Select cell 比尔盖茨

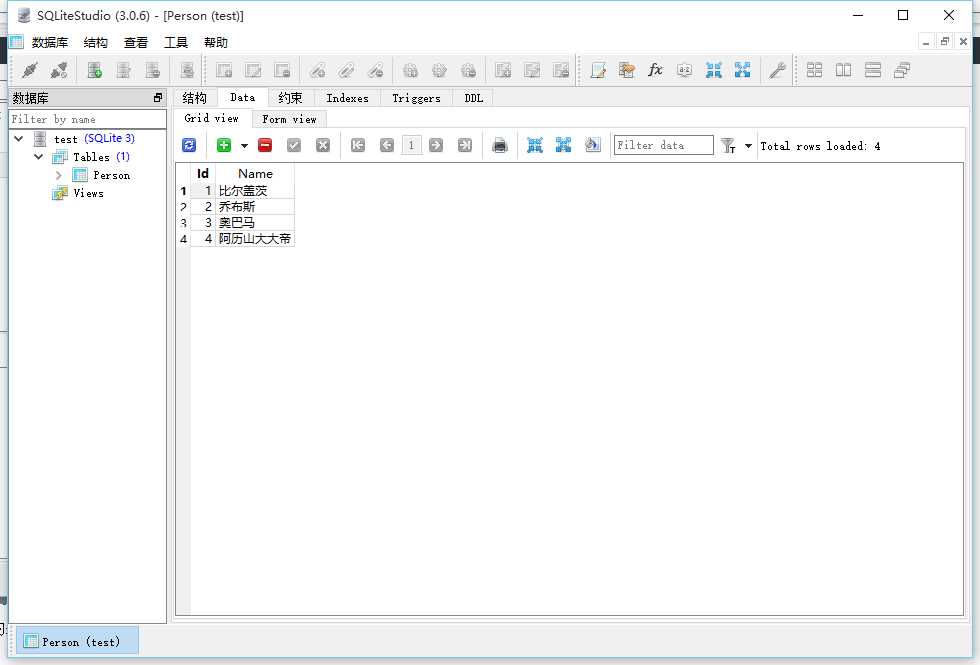(255, 191)
